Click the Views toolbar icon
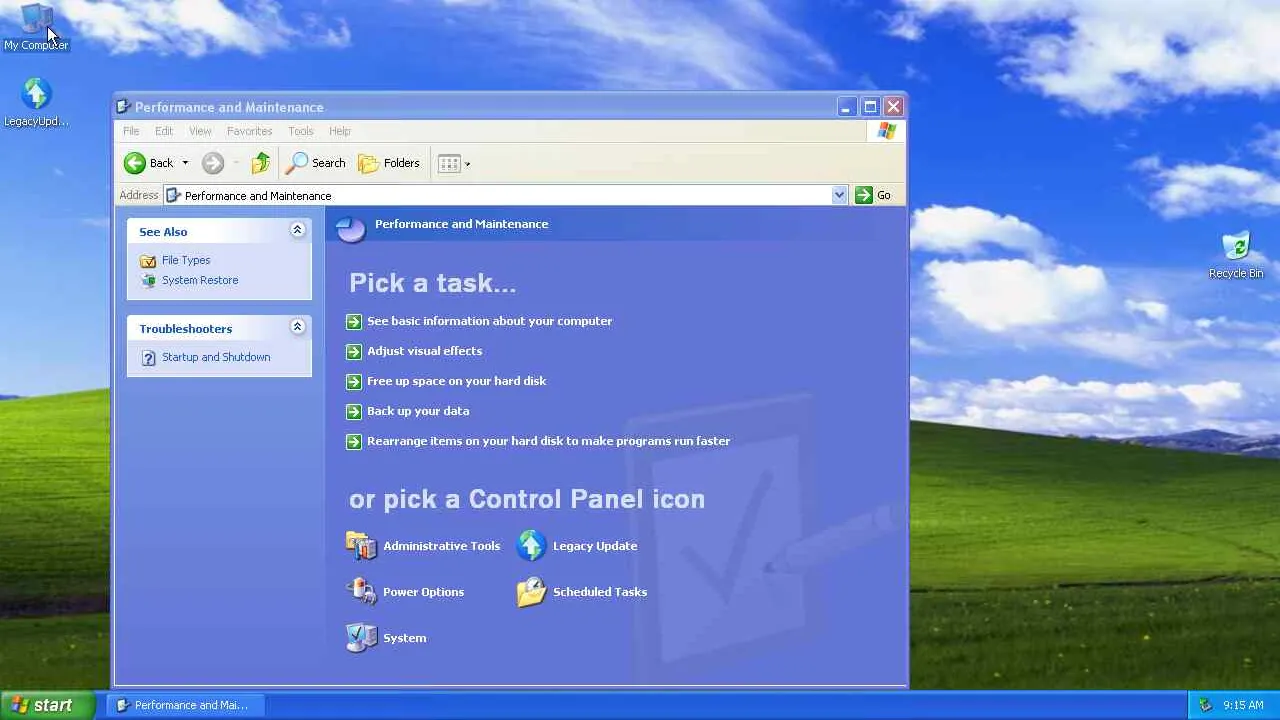This screenshot has height=720, width=1280. [449, 163]
